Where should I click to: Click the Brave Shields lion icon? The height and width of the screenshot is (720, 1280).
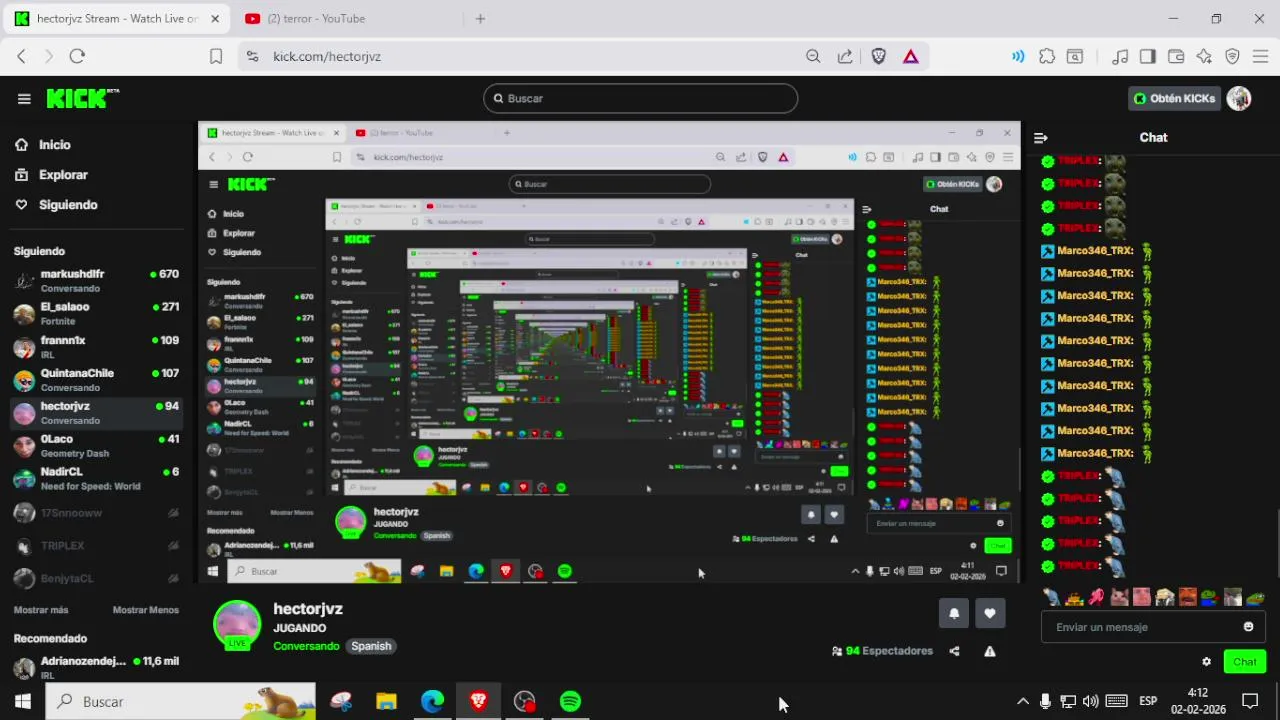coord(879,57)
